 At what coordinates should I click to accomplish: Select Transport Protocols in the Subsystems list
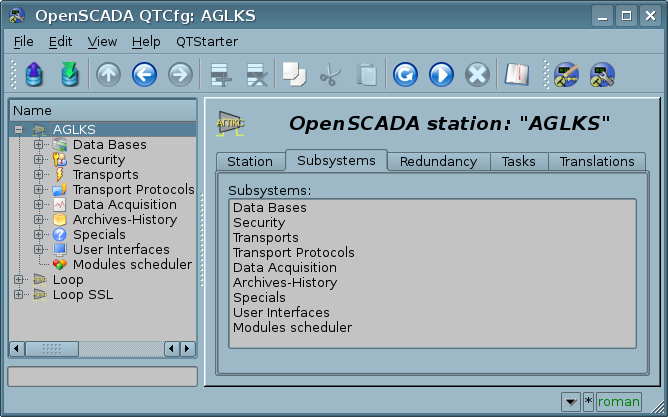(x=283, y=253)
